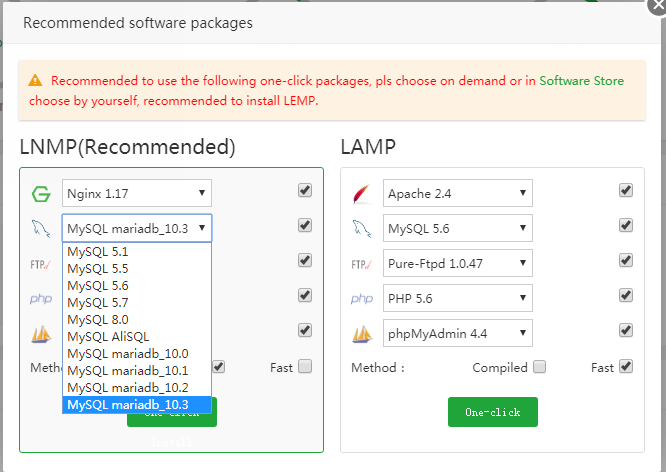Viewport: 666px width, 472px height.
Task: Click the MySQL dolphin icon in LNMP
Action: click(x=41, y=229)
